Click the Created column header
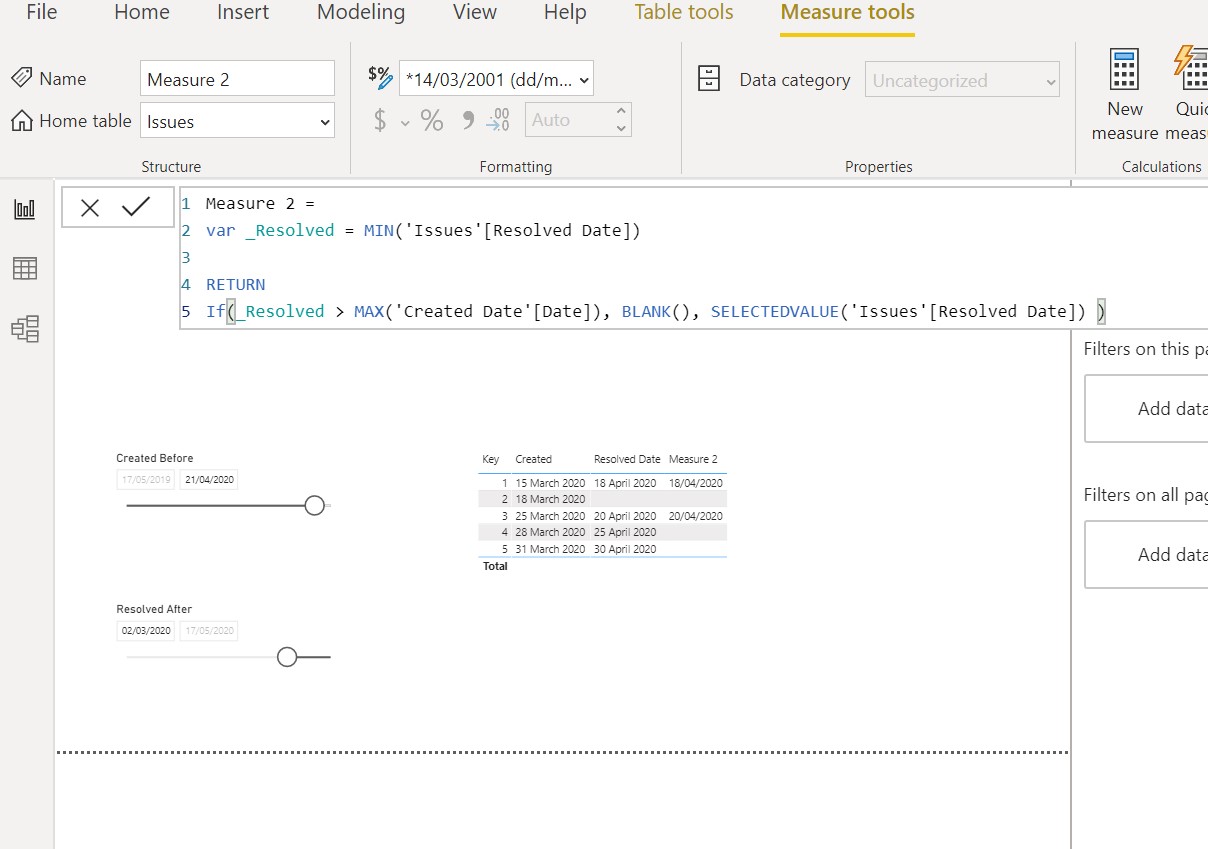Image resolution: width=1208 pixels, height=849 pixels. coord(533,459)
